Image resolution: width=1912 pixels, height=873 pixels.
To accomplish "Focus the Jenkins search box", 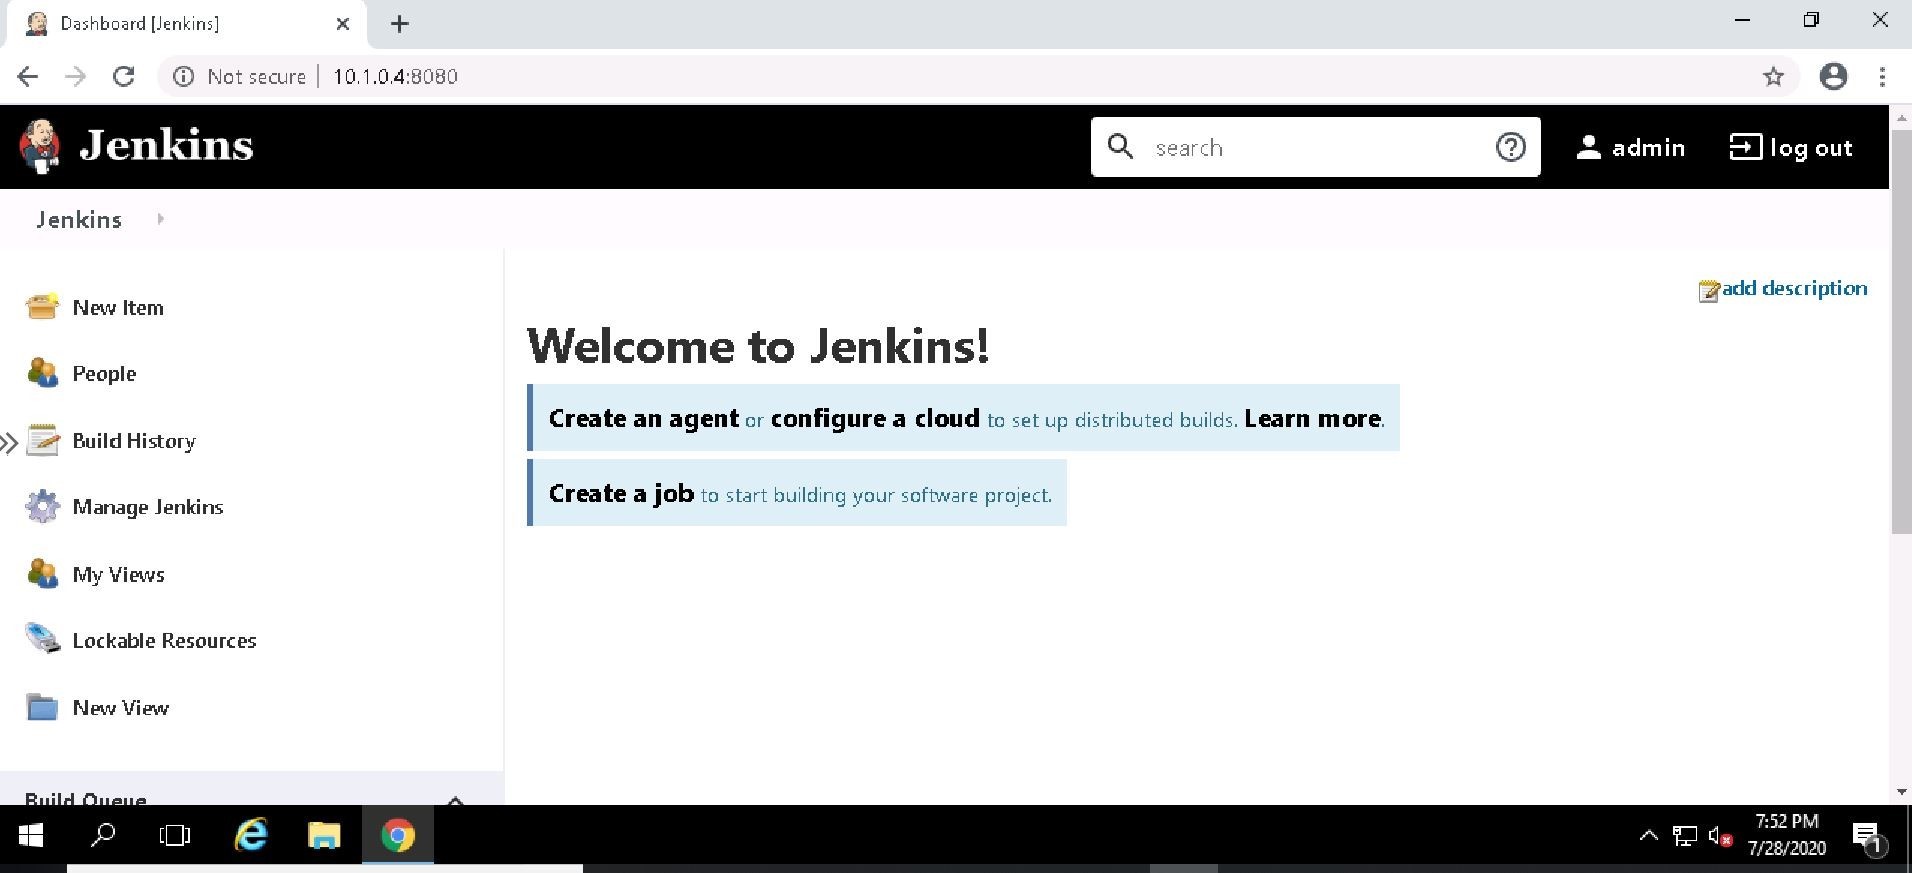I will point(1315,147).
